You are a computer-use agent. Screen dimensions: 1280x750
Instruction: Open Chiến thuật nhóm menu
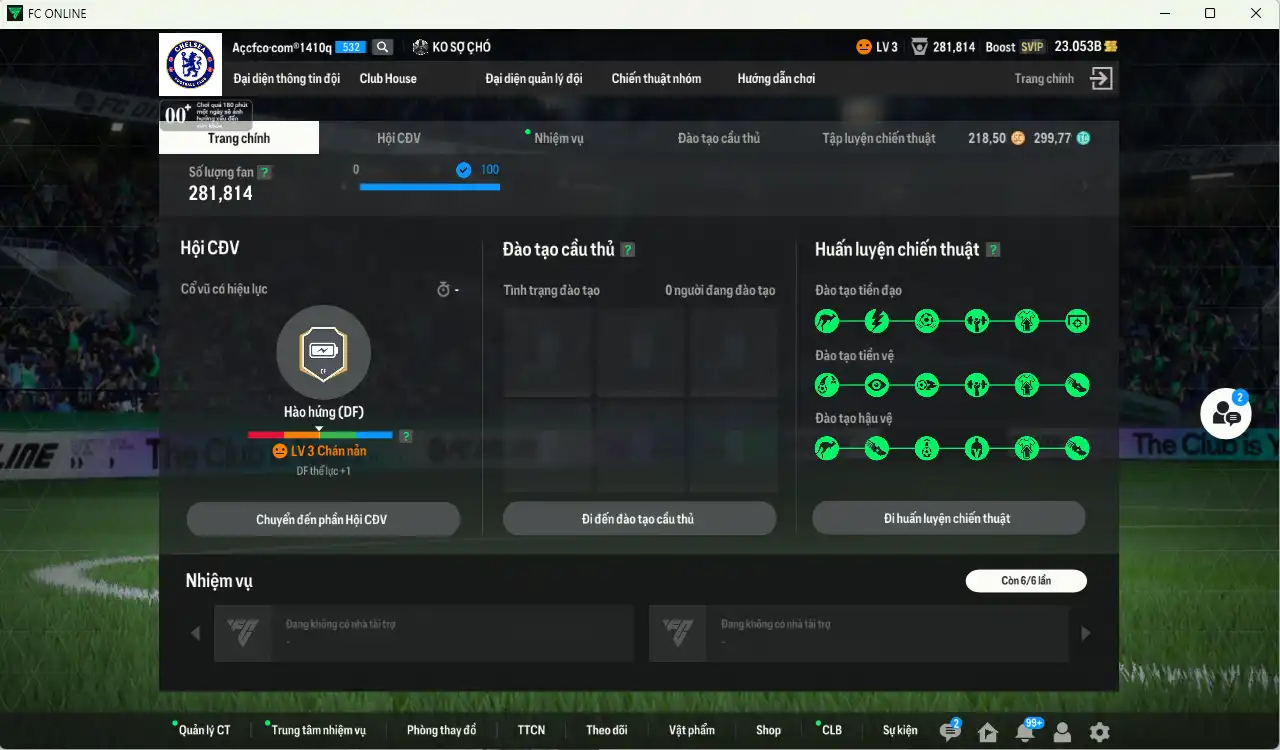[656, 78]
